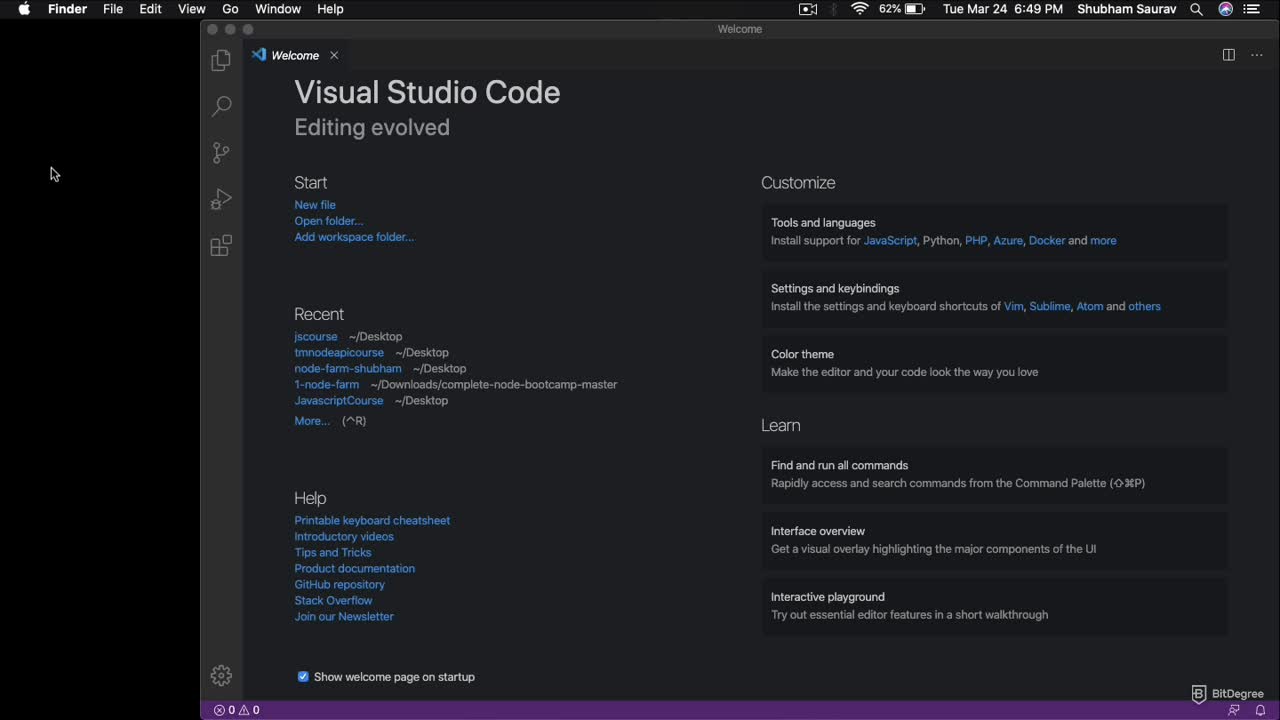Open Spotlight search in the menu bar
Screen dimensions: 1280x720
(1196, 9)
